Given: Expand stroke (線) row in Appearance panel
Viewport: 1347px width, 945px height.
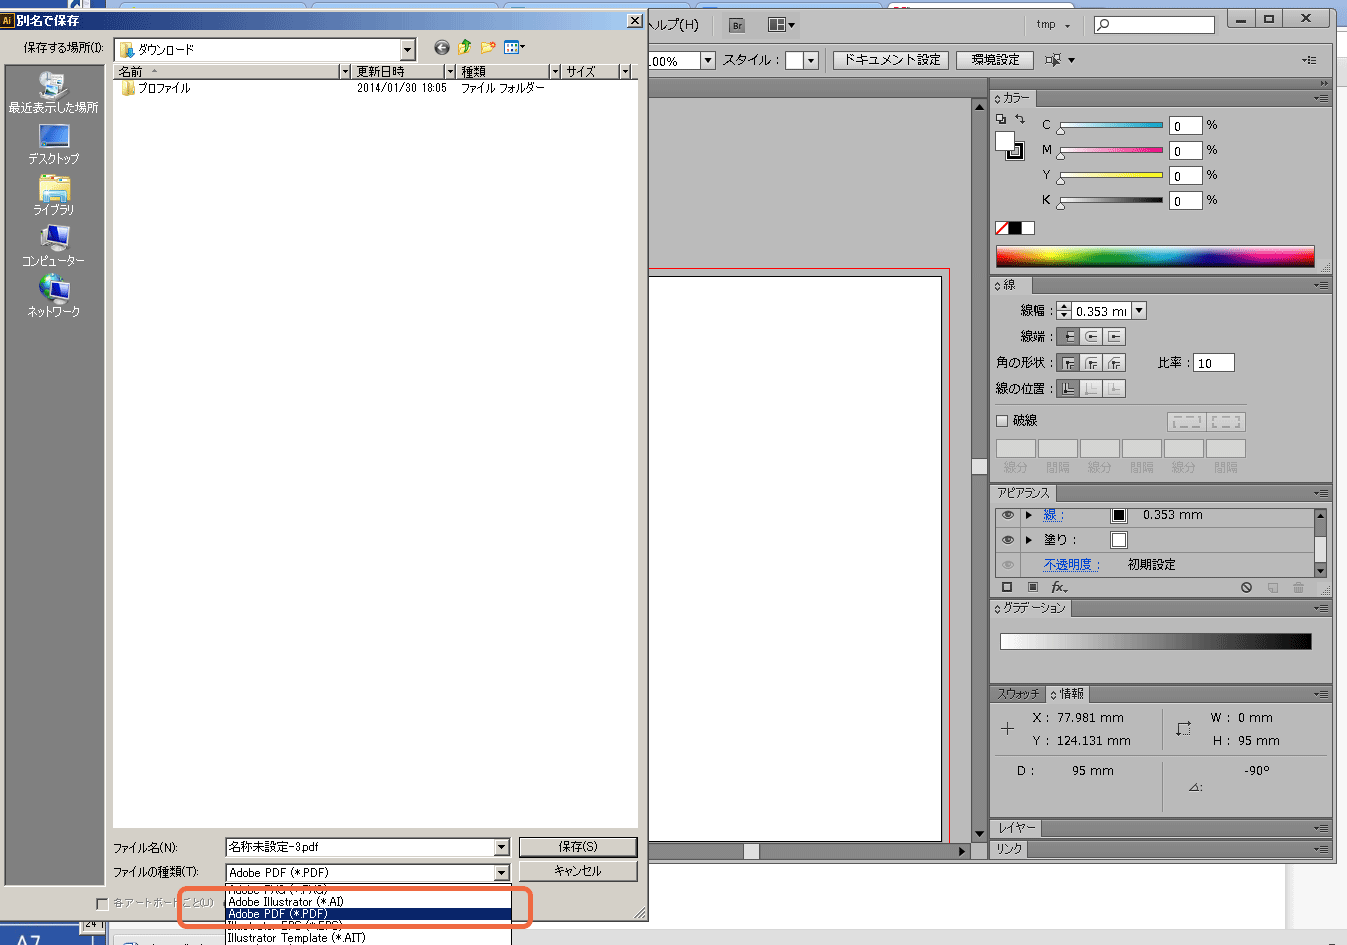Looking at the screenshot, I should click(x=1029, y=515).
